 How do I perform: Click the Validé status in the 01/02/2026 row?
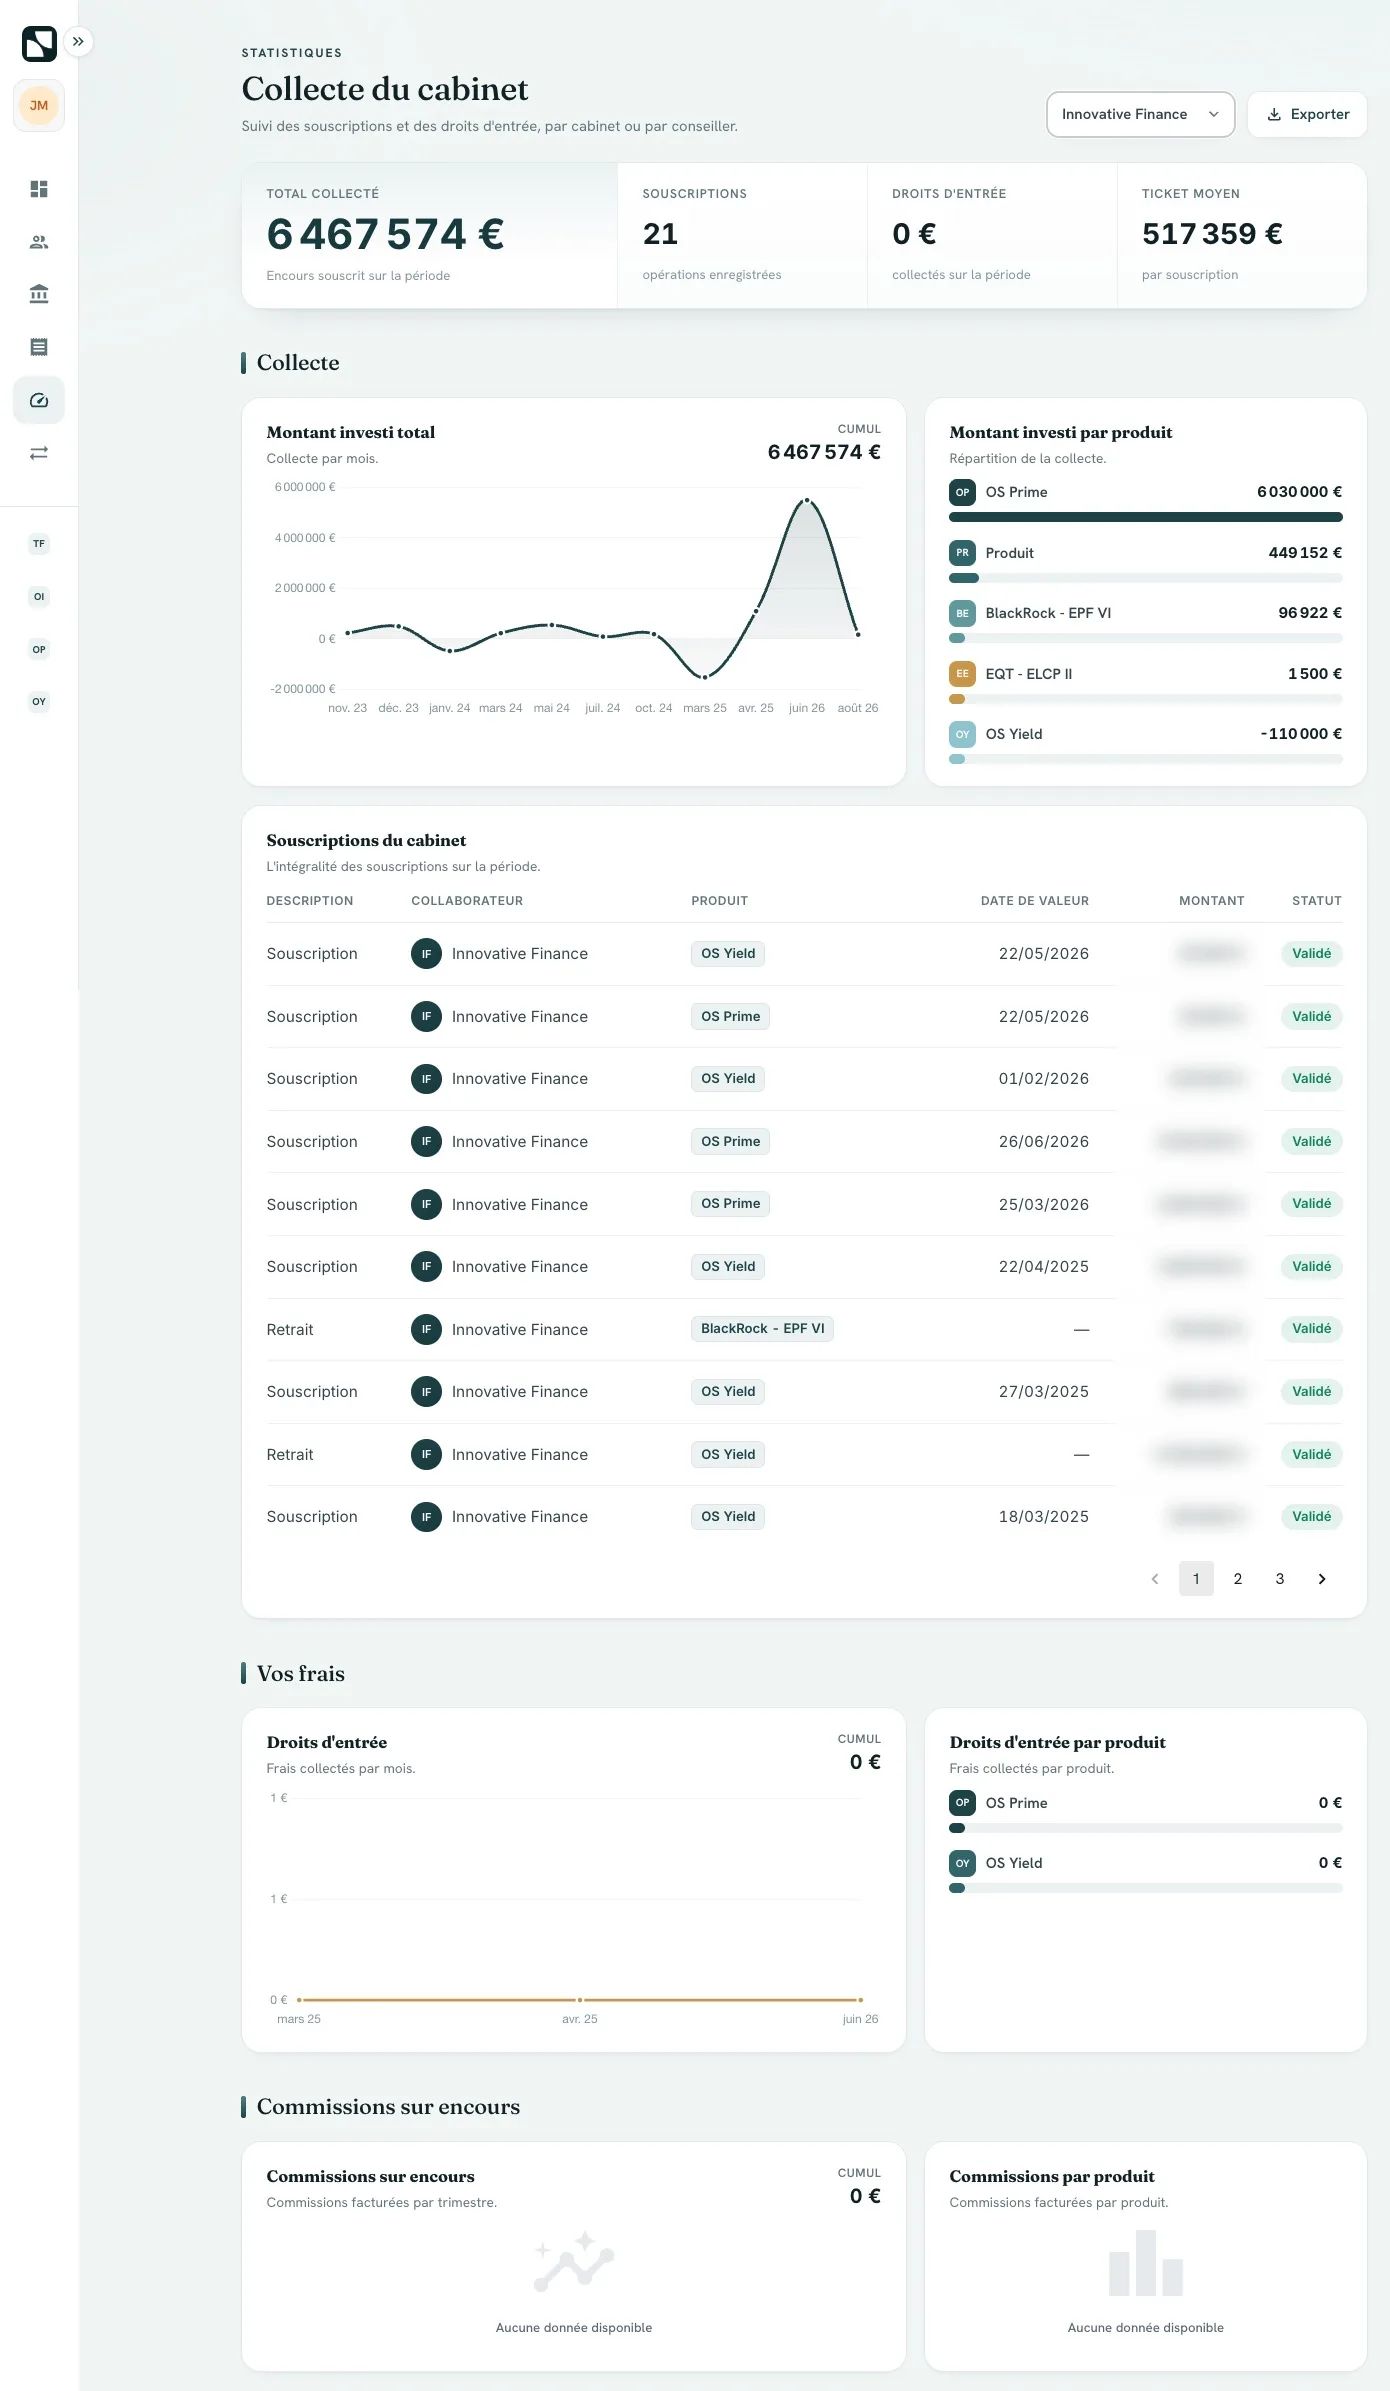[x=1311, y=1079]
